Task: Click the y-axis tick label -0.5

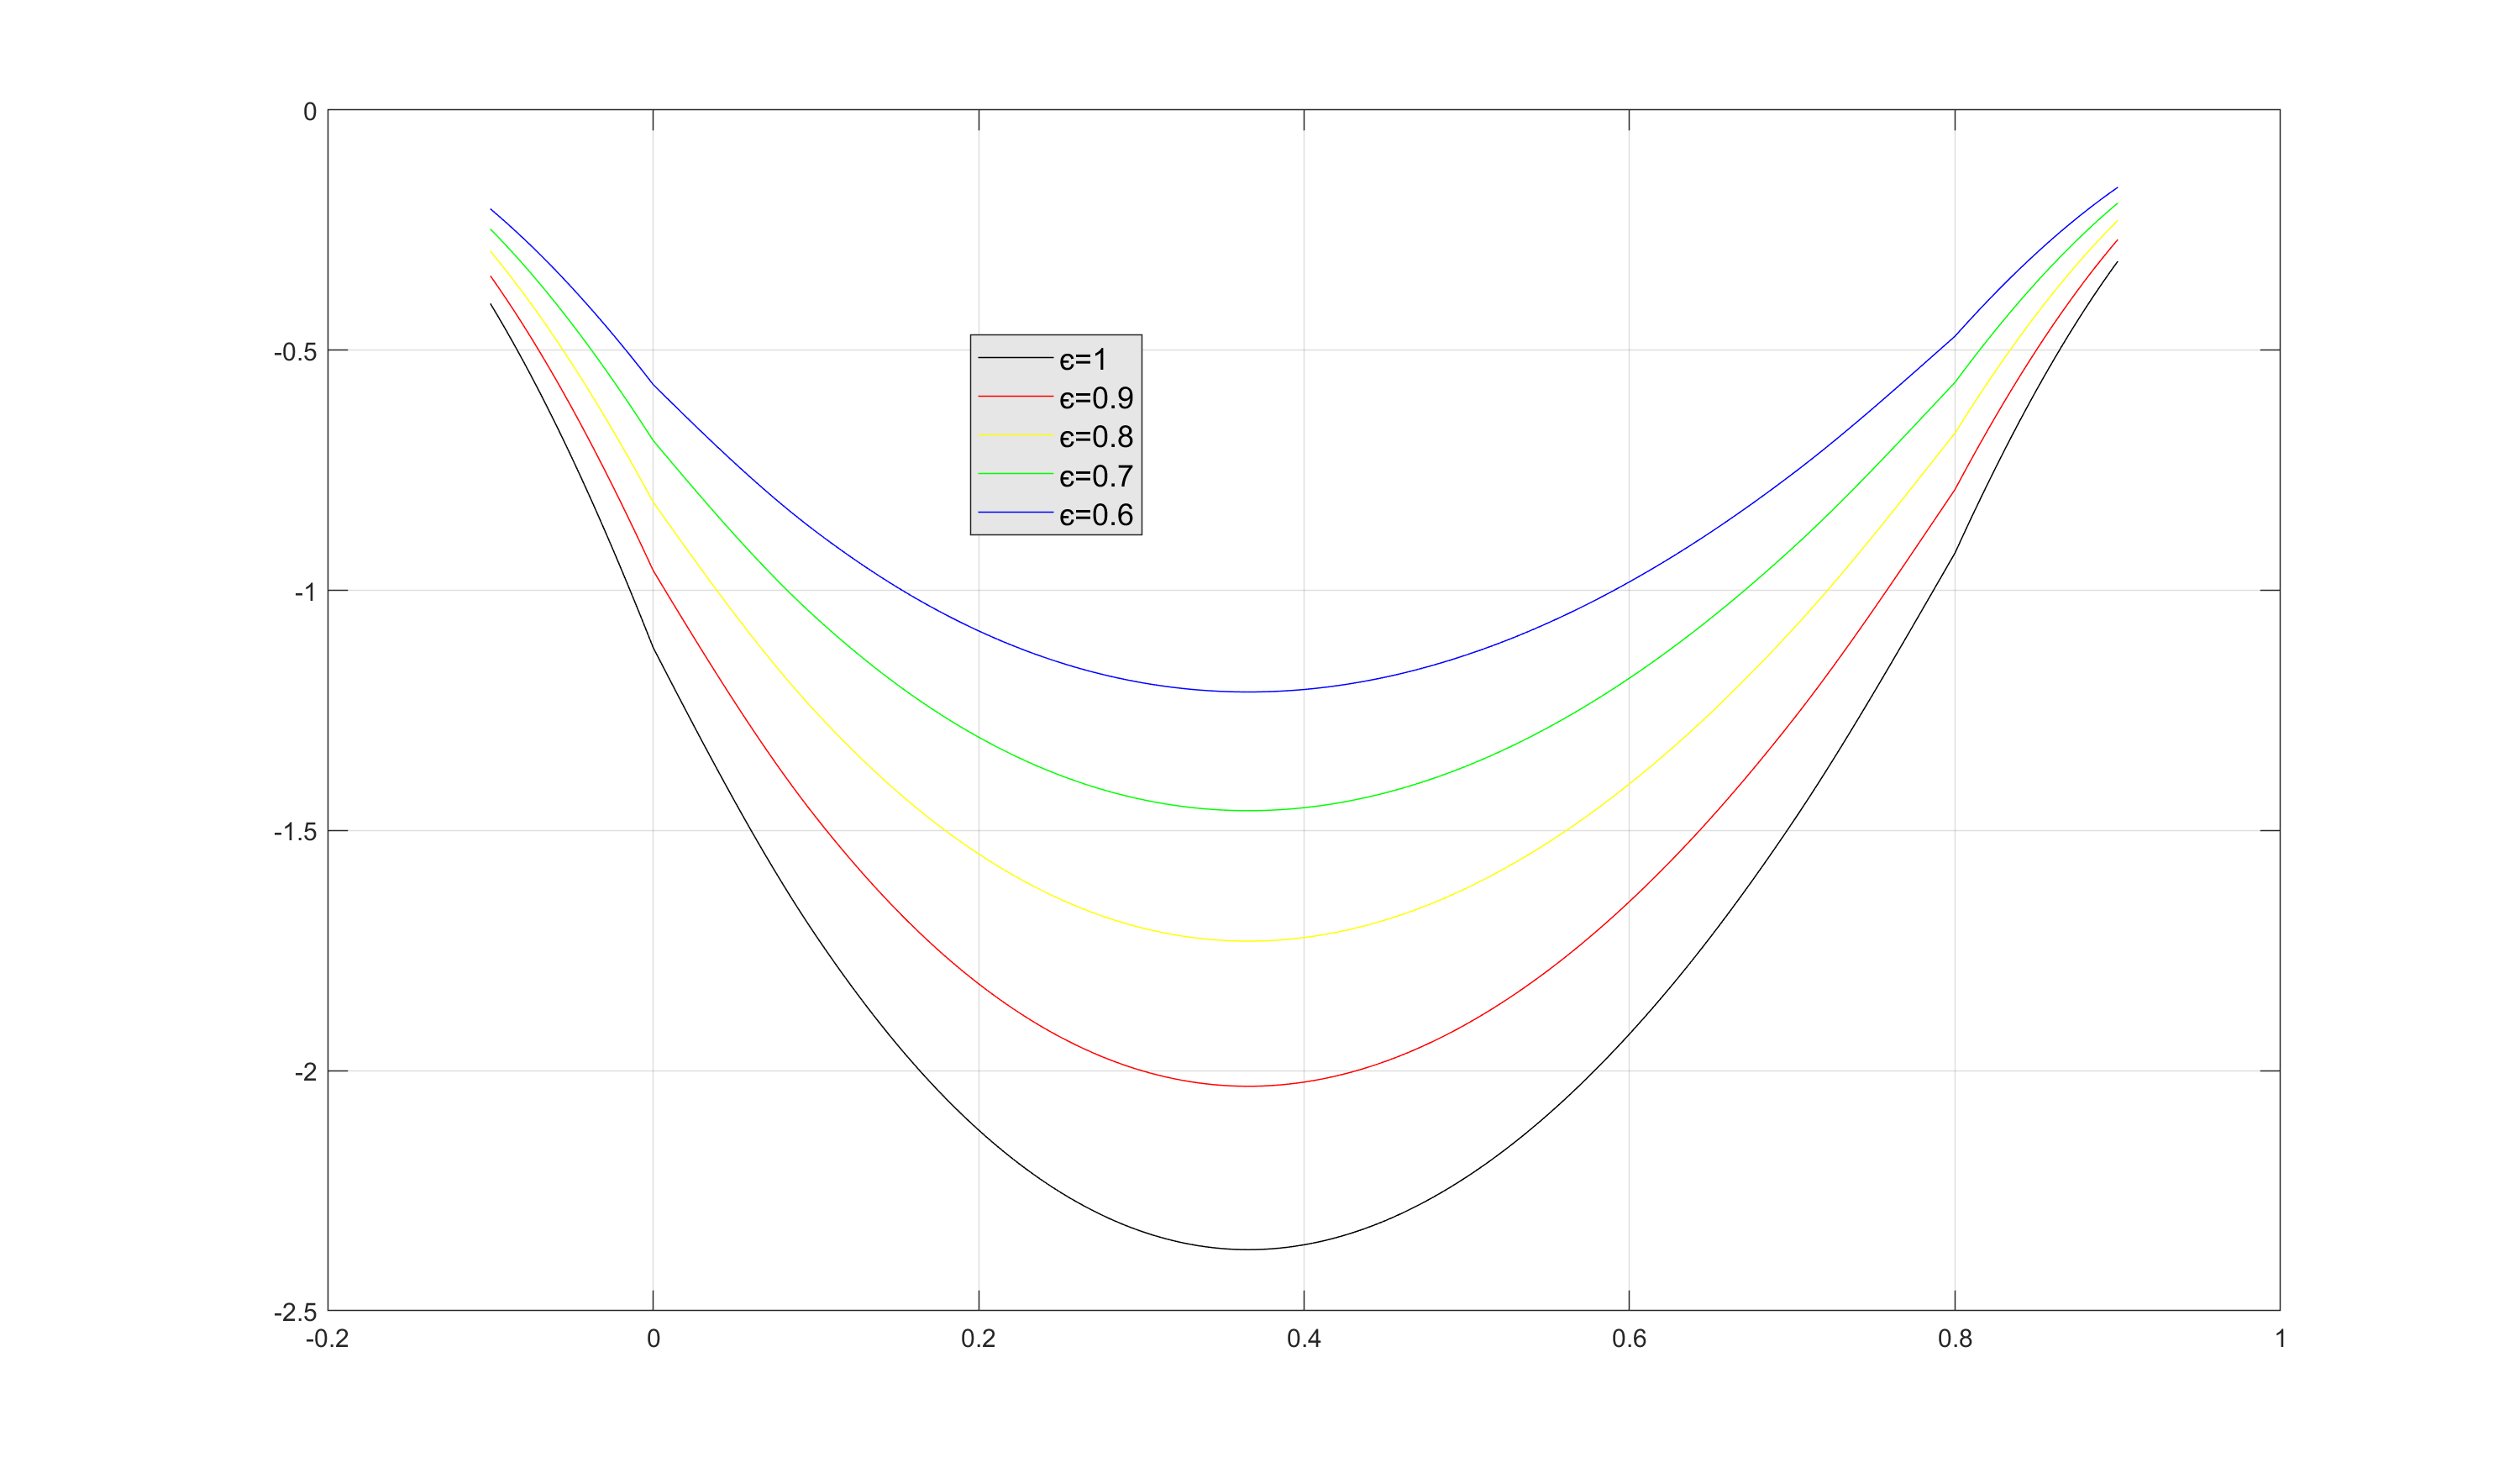Action: [x=295, y=352]
